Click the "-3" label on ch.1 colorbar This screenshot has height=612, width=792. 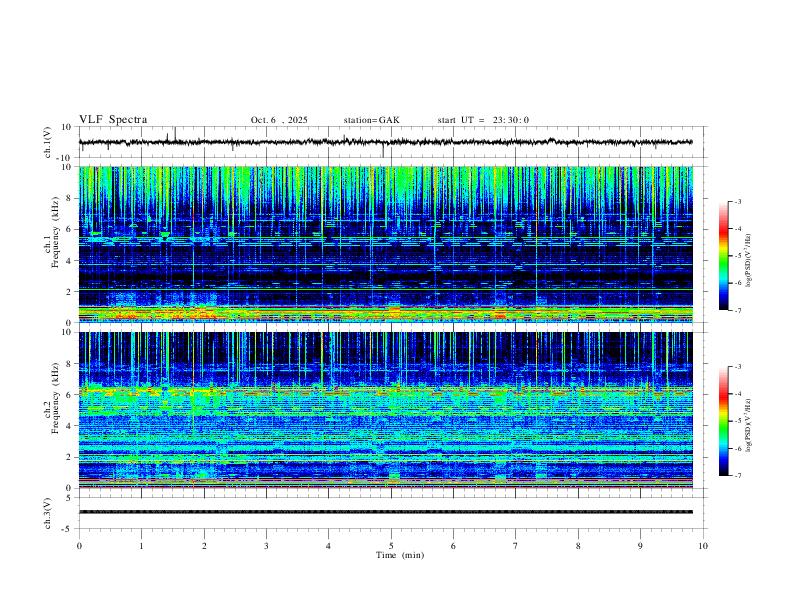point(738,201)
